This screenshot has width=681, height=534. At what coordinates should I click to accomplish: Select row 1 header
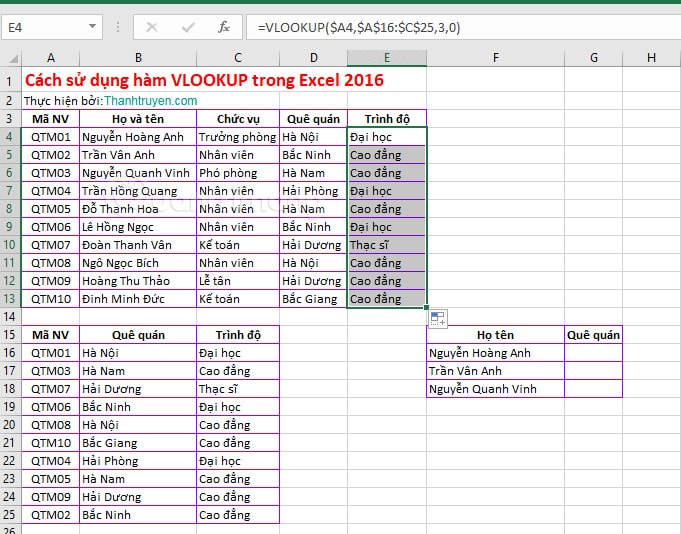click(x=10, y=81)
